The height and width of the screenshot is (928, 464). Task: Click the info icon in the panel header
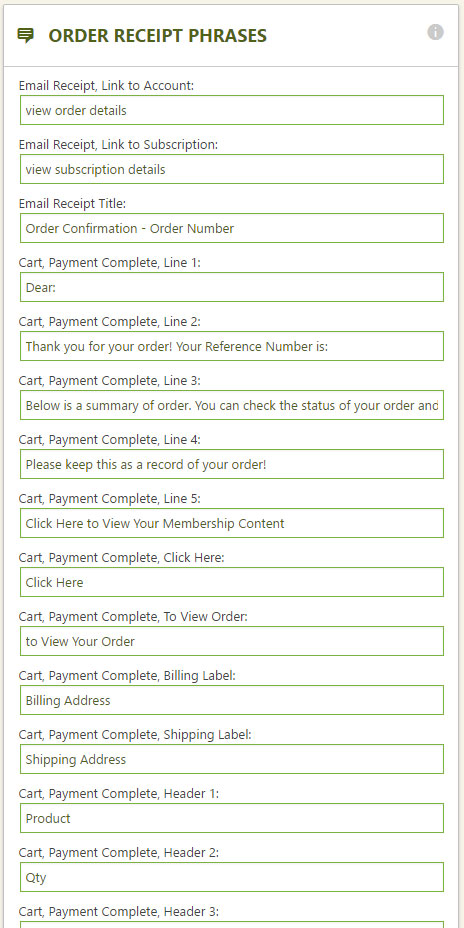(436, 32)
